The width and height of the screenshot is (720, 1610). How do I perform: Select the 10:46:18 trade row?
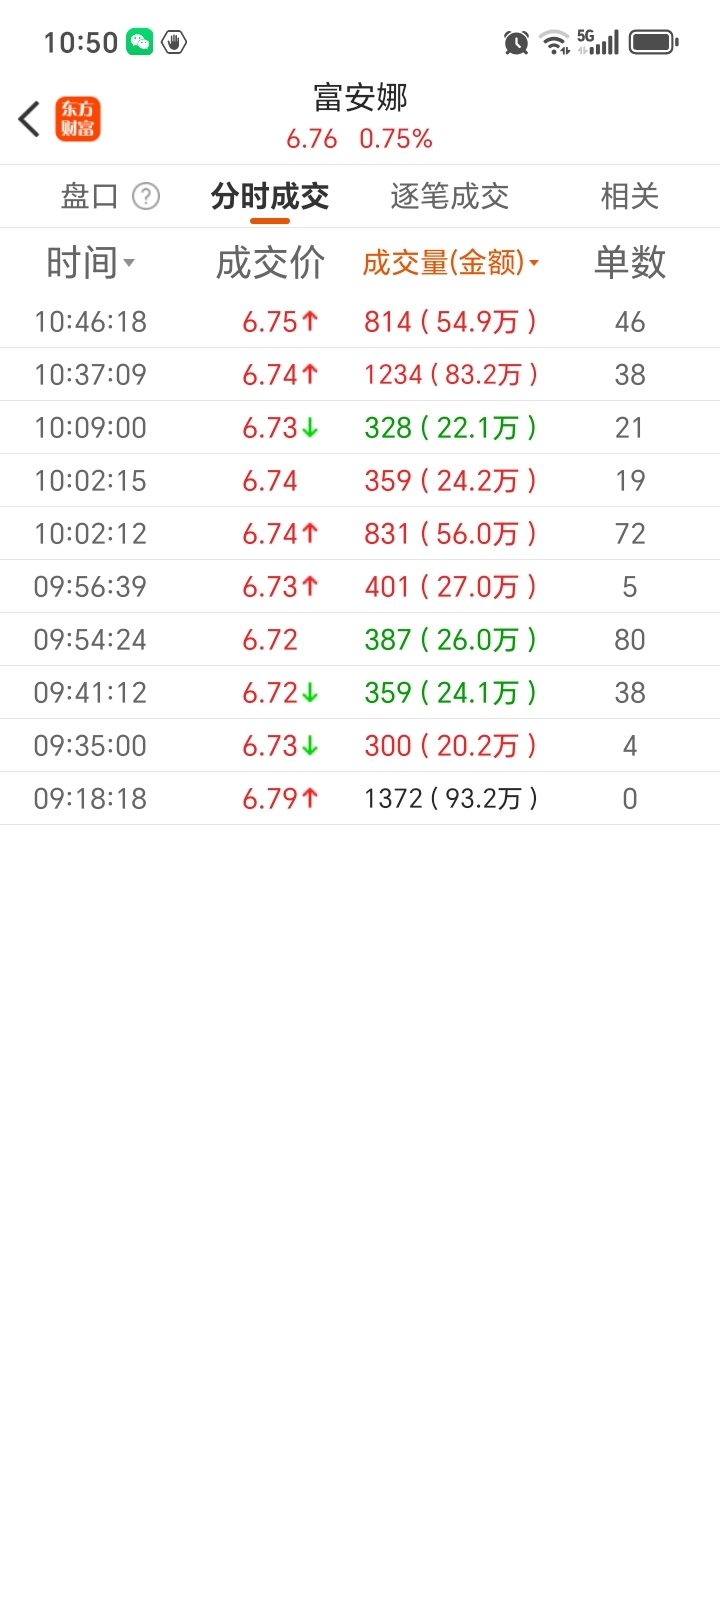(360, 322)
